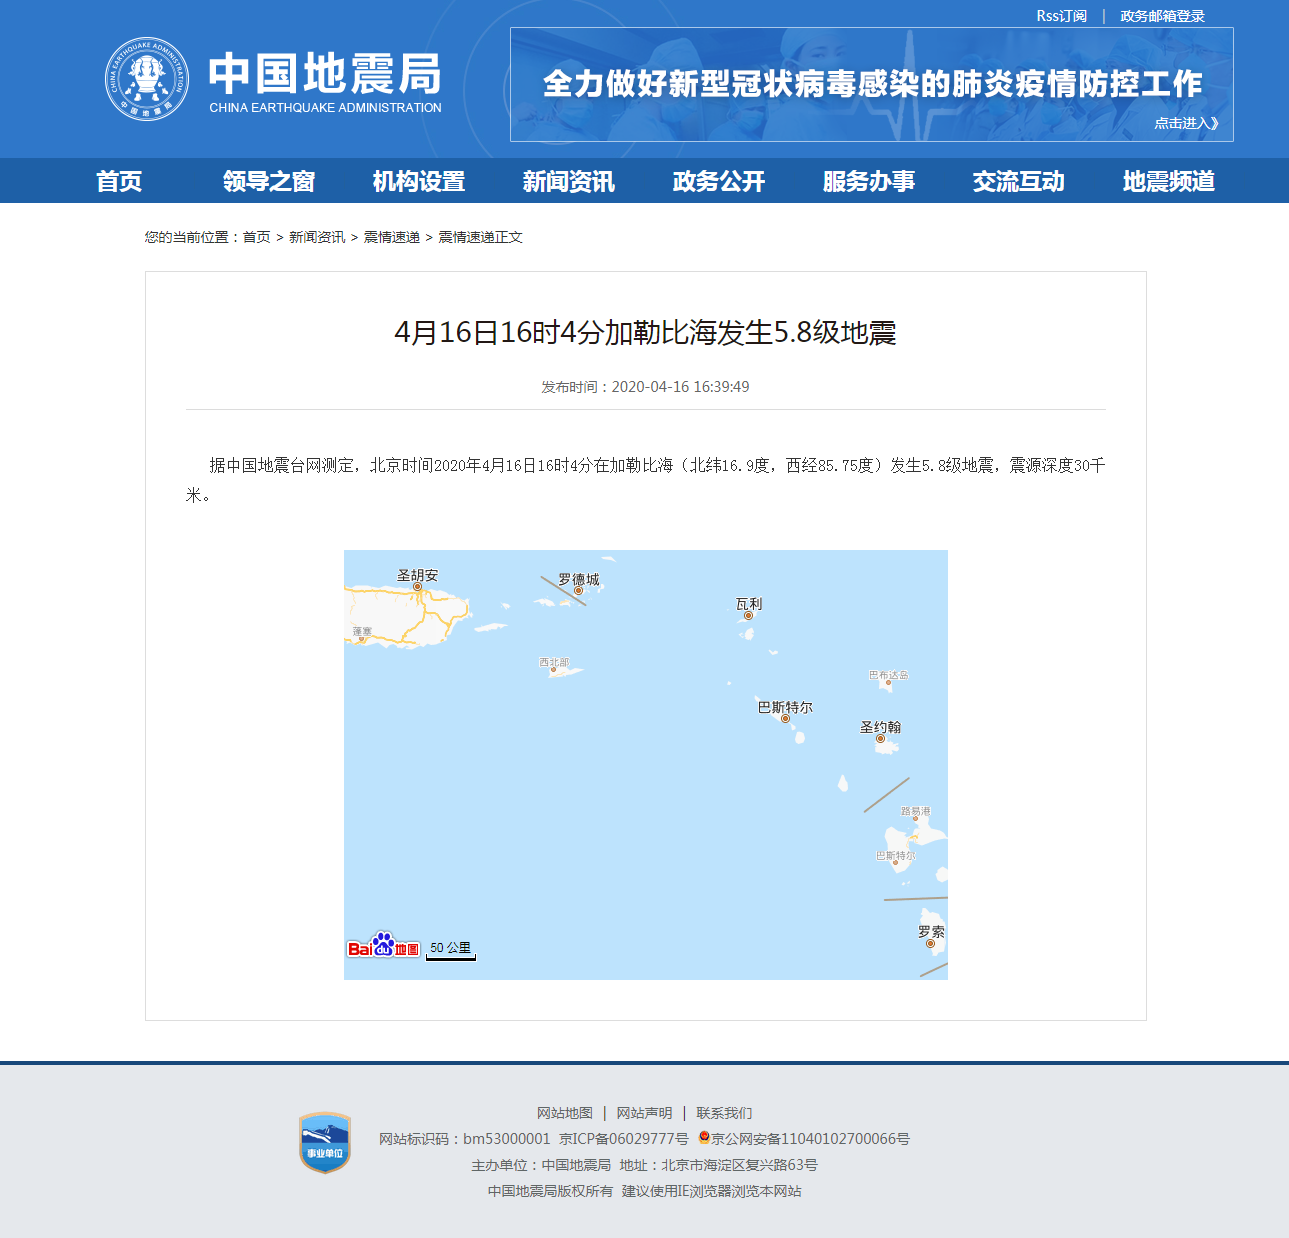Click the China Earthquake Administration emblem logo

pyautogui.click(x=147, y=79)
